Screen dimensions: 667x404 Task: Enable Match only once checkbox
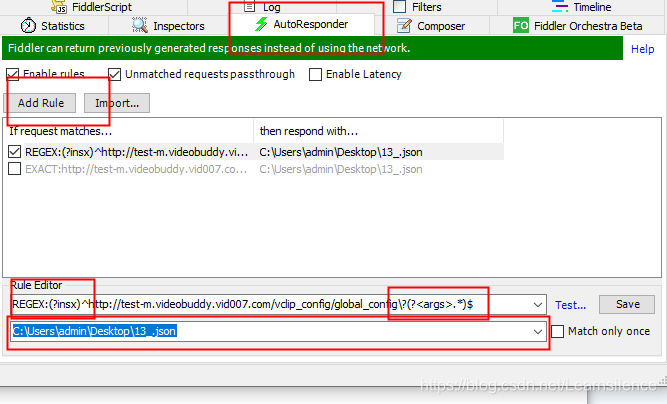558,331
